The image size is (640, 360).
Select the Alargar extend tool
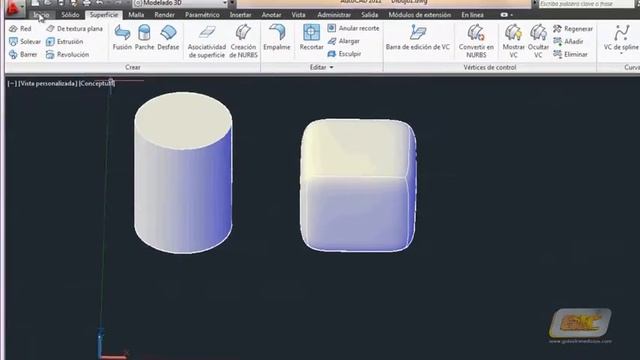click(x=344, y=41)
